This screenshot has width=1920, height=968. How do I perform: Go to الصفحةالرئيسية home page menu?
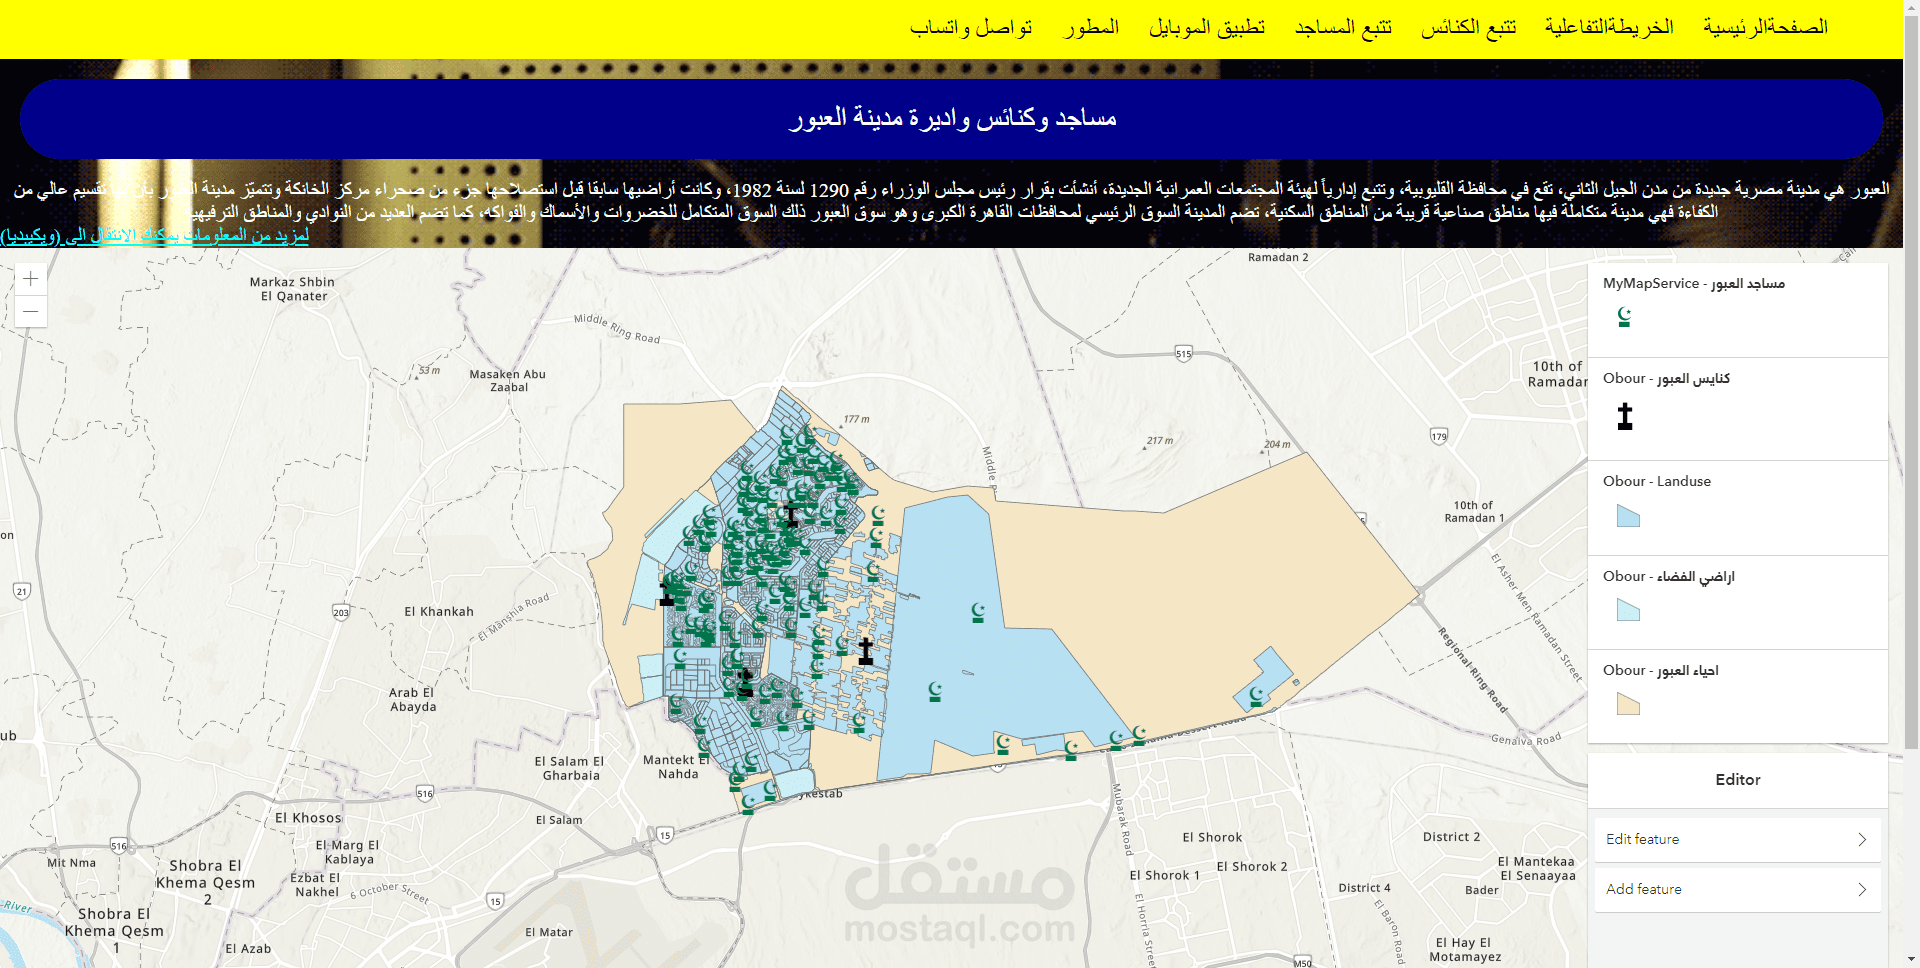pos(1766,27)
